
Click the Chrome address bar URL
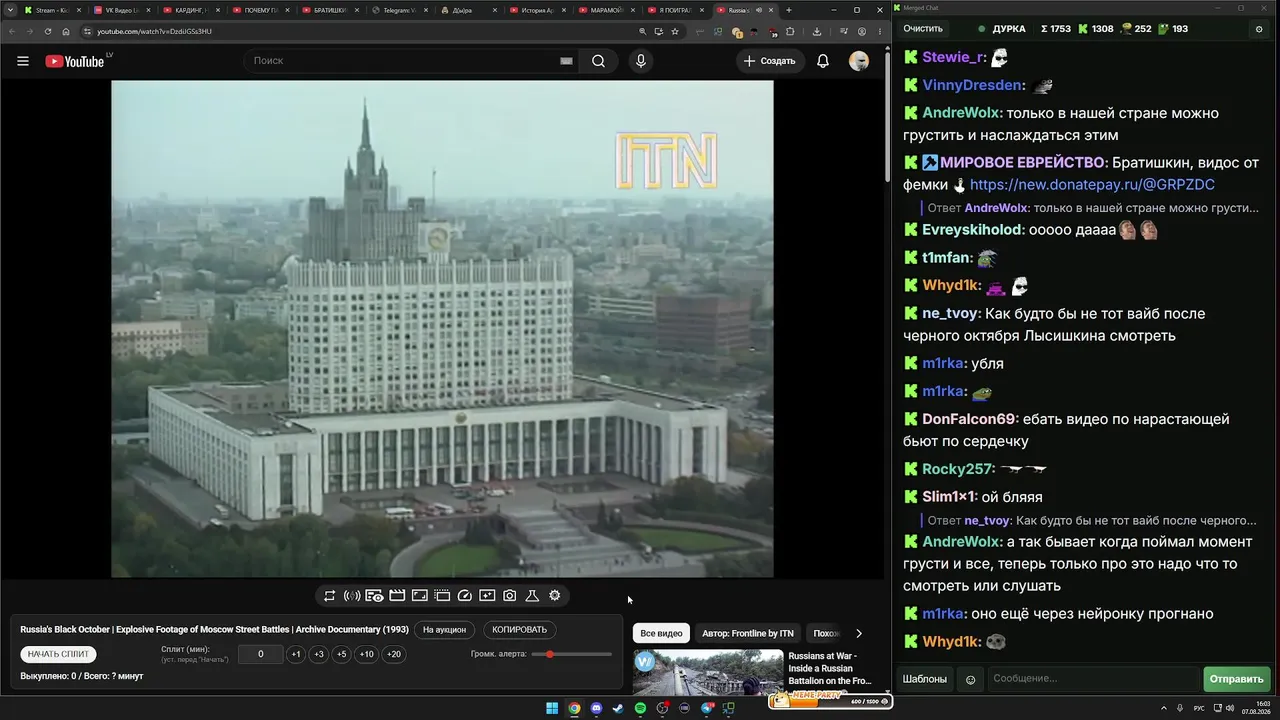[155, 31]
